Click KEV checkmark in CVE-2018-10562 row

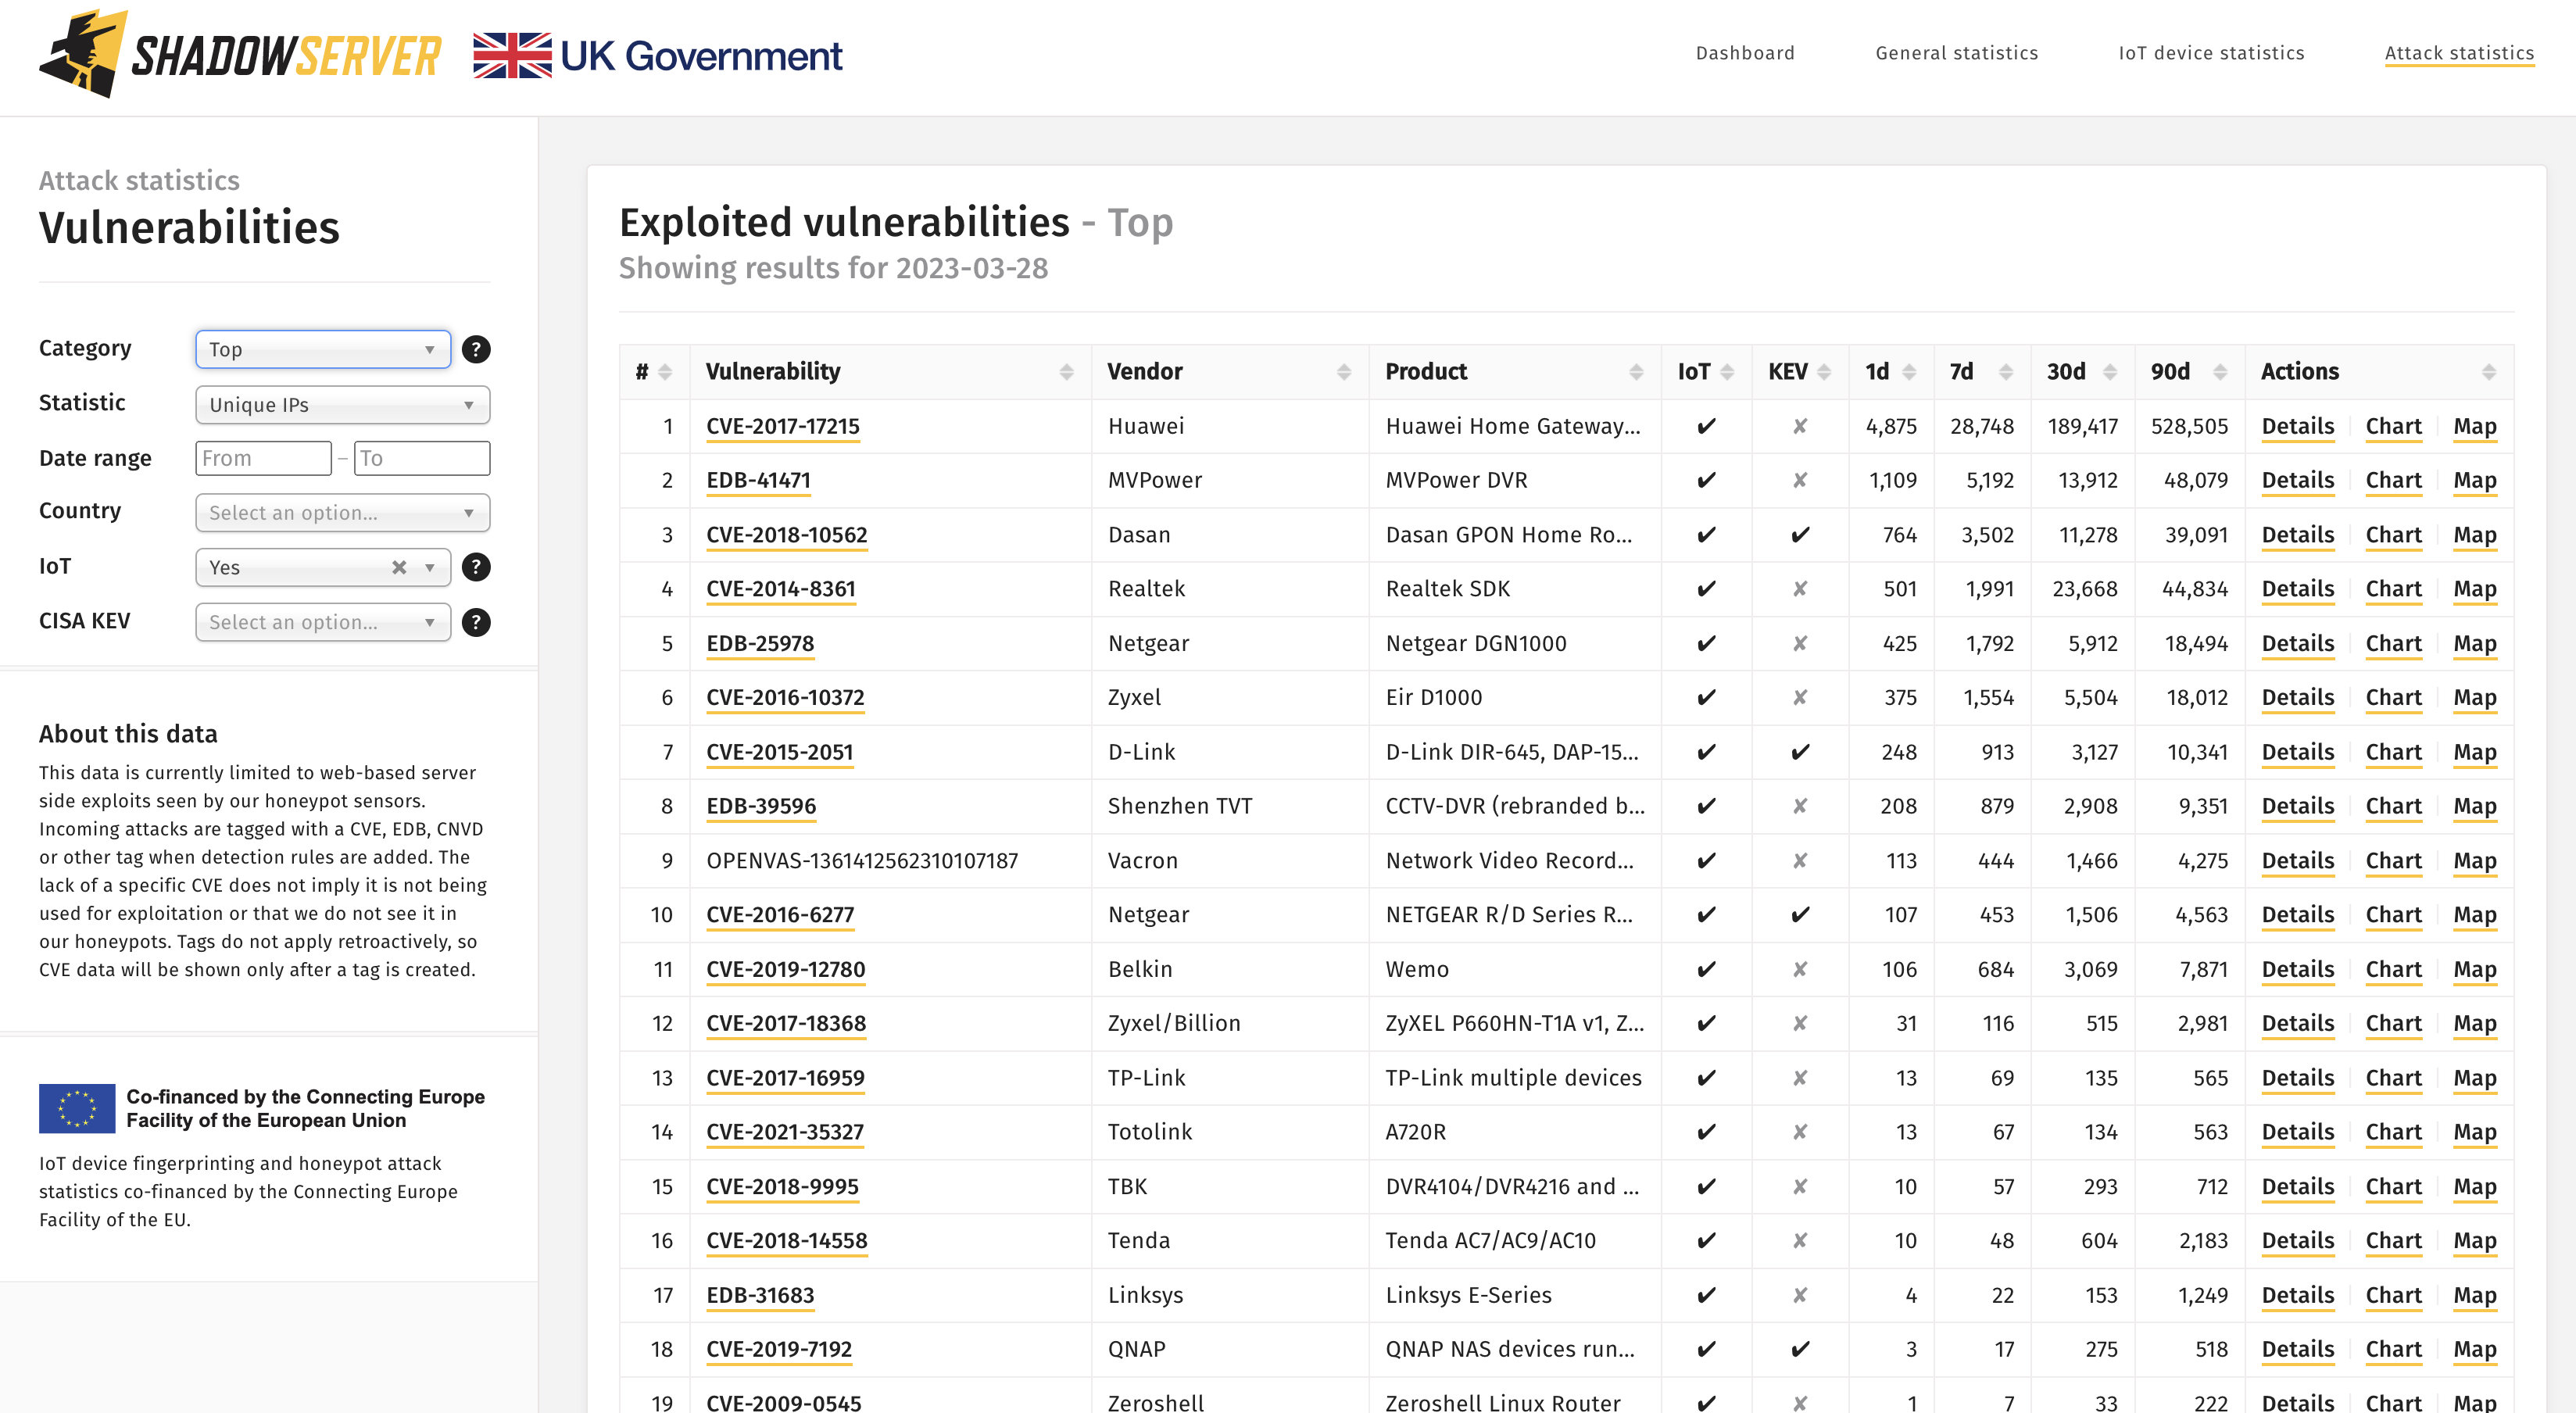click(x=1800, y=535)
